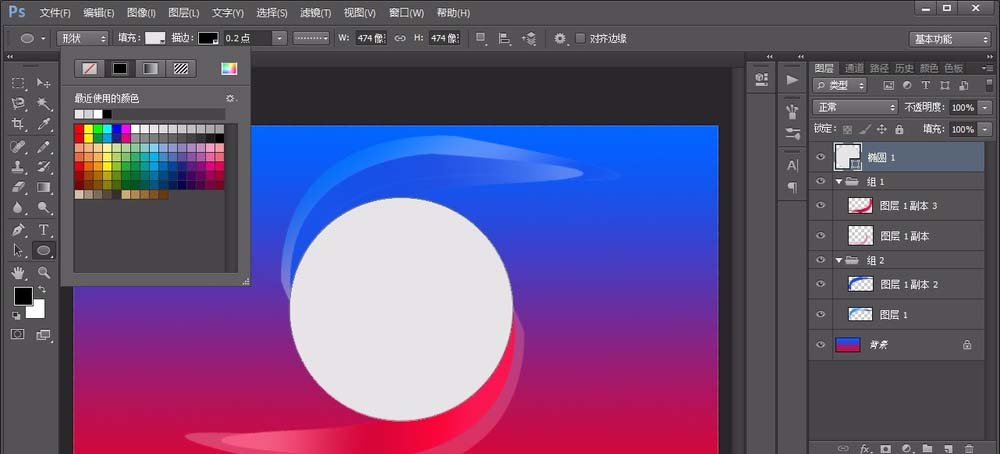Choose the Magic Wand tool
Viewport: 1000px width, 454px height.
pyautogui.click(x=44, y=104)
